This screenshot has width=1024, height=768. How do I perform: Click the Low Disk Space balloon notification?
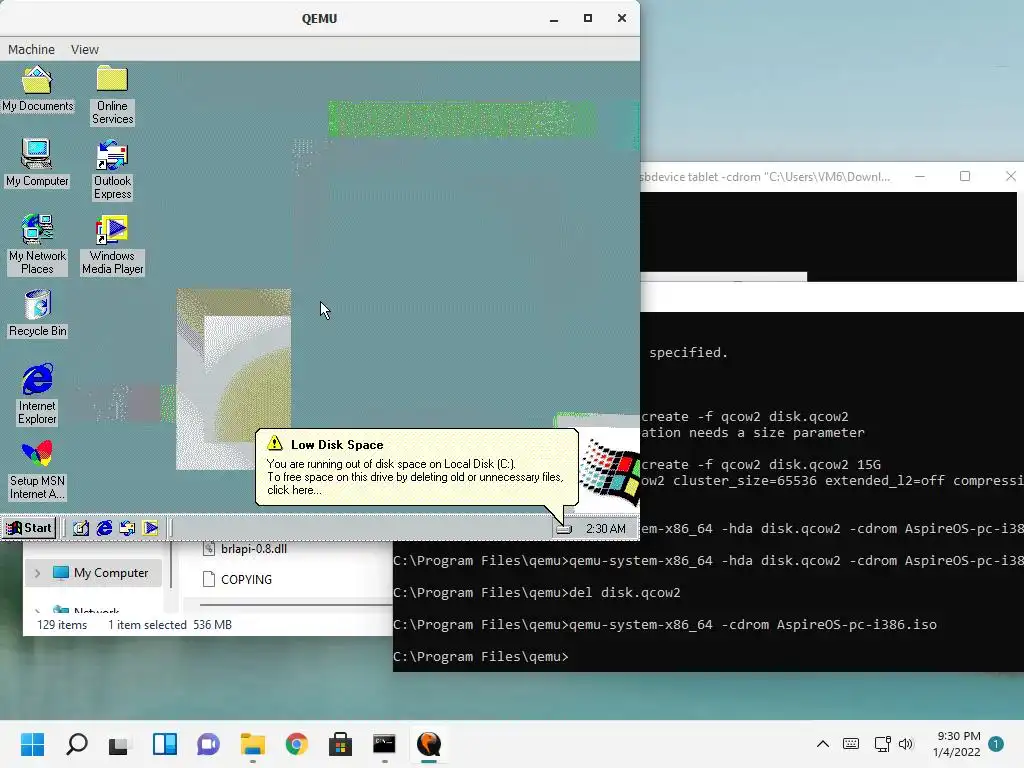point(416,467)
